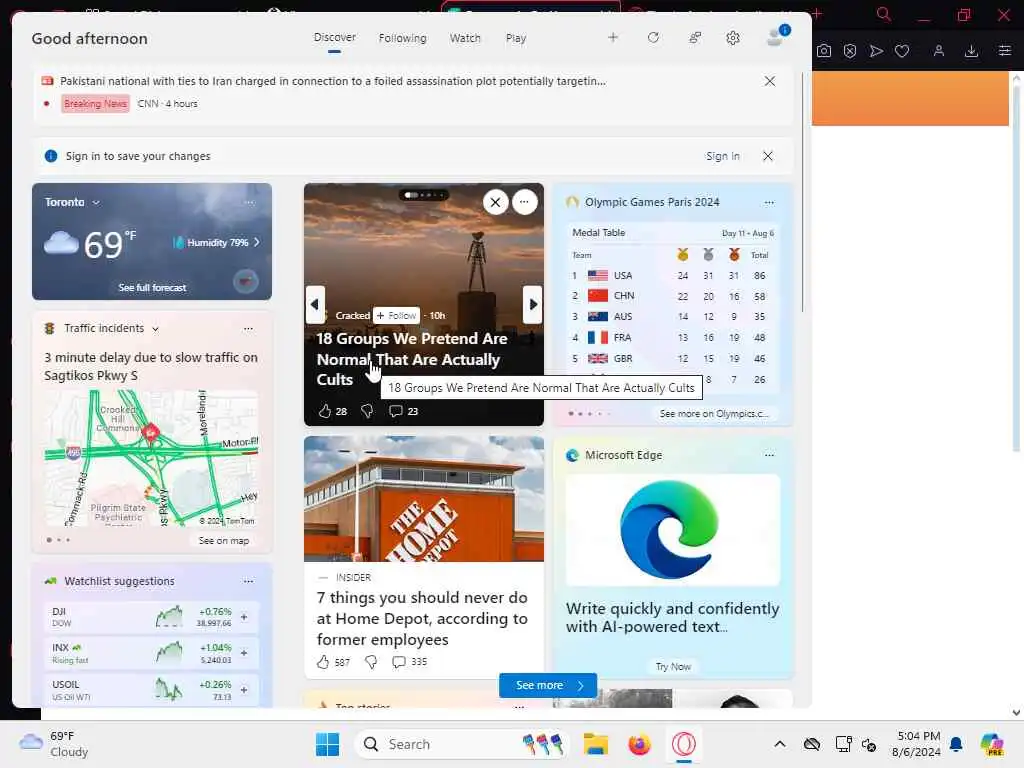Open weather widget more options
This screenshot has height=768, width=1024.
249,202
